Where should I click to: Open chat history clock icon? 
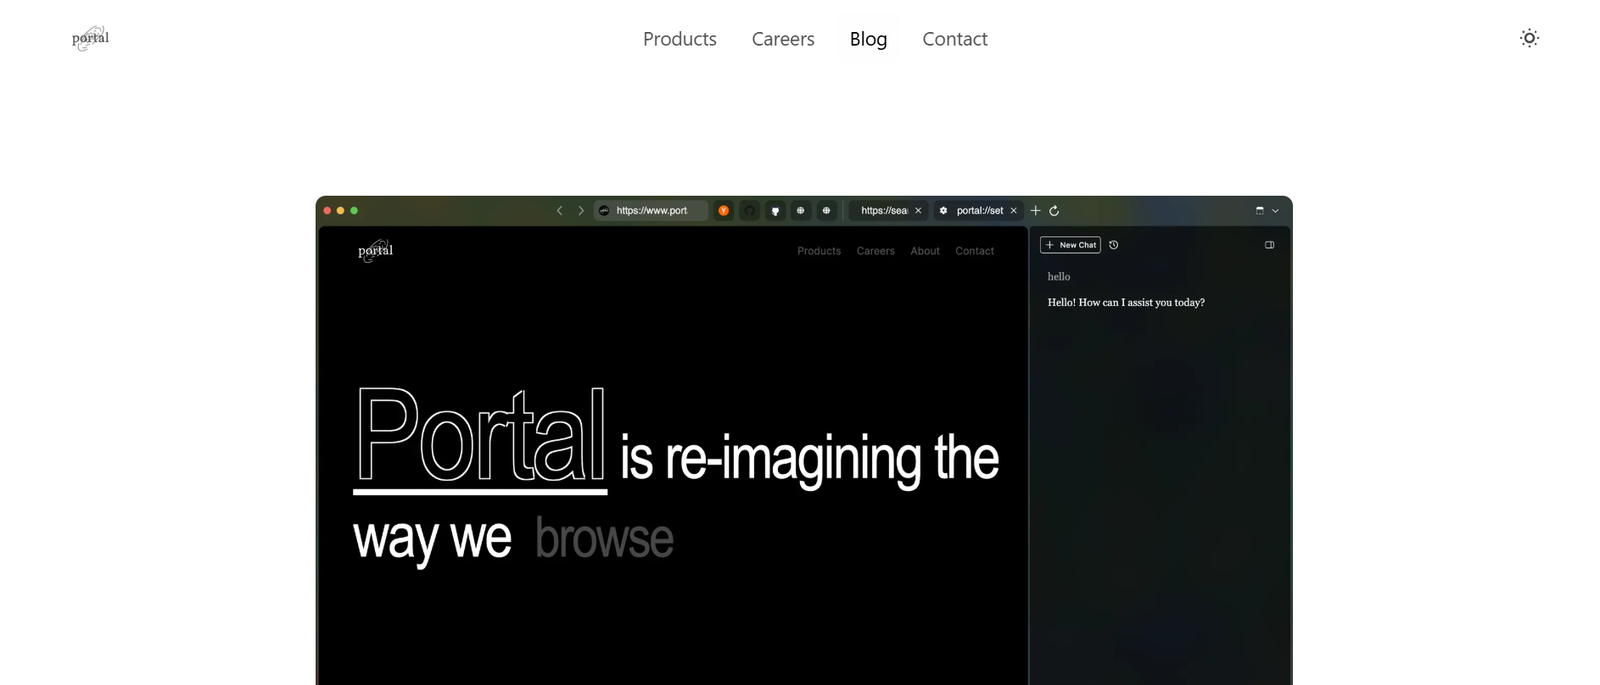click(1113, 245)
